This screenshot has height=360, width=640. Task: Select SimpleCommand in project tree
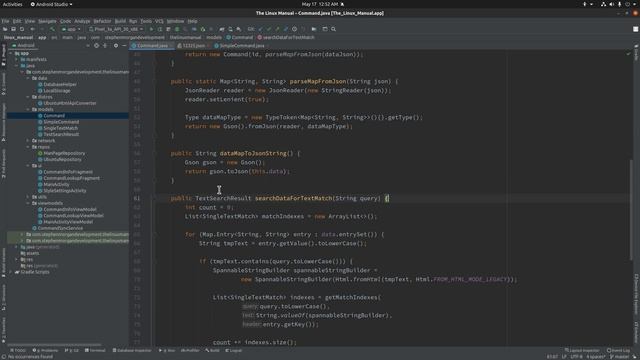[x=61, y=122]
